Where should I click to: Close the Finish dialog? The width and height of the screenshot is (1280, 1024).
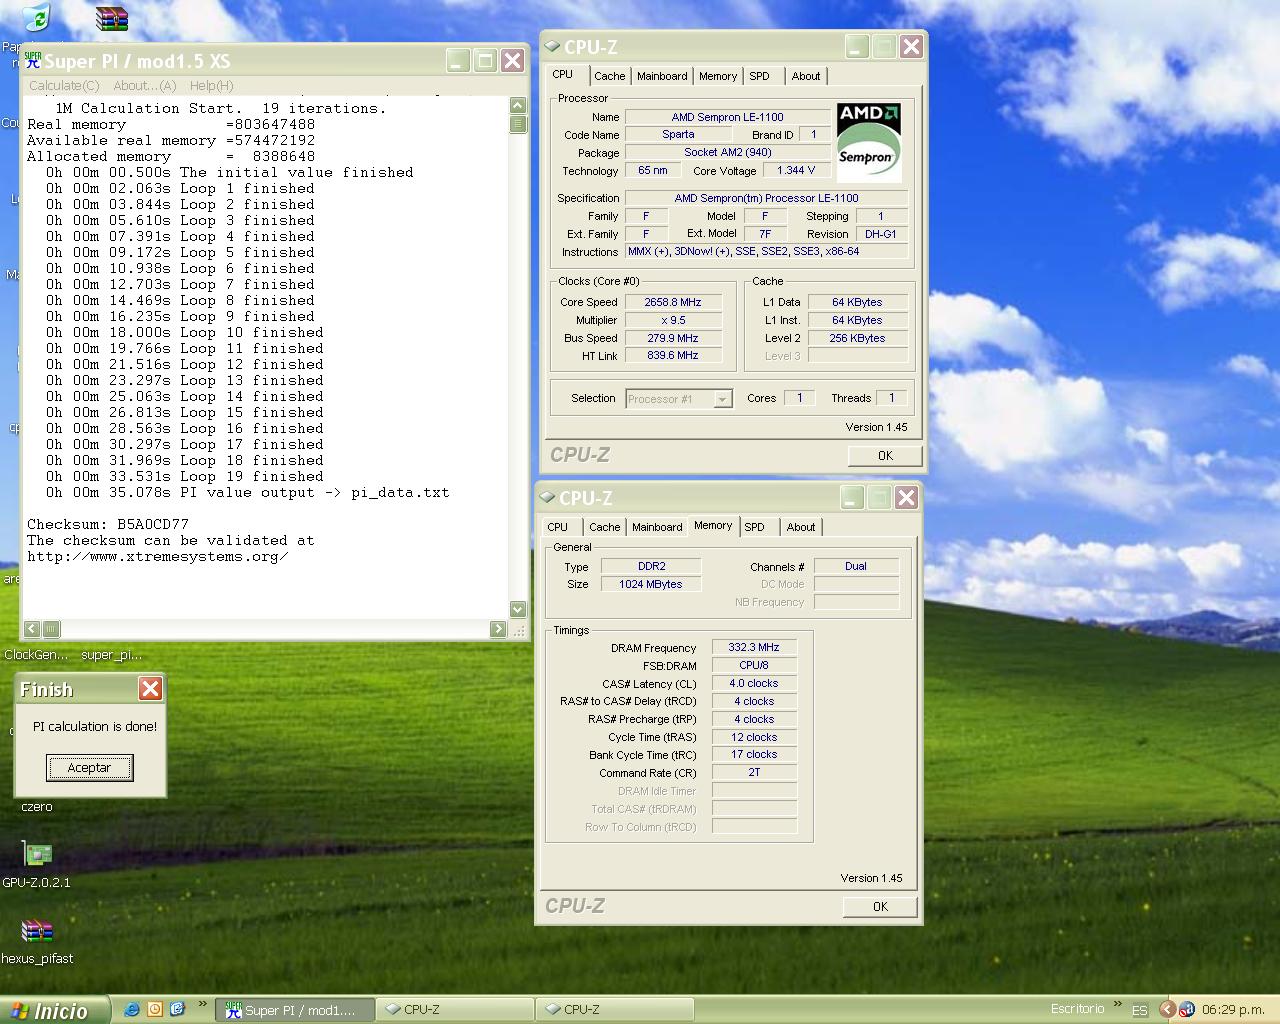150,688
